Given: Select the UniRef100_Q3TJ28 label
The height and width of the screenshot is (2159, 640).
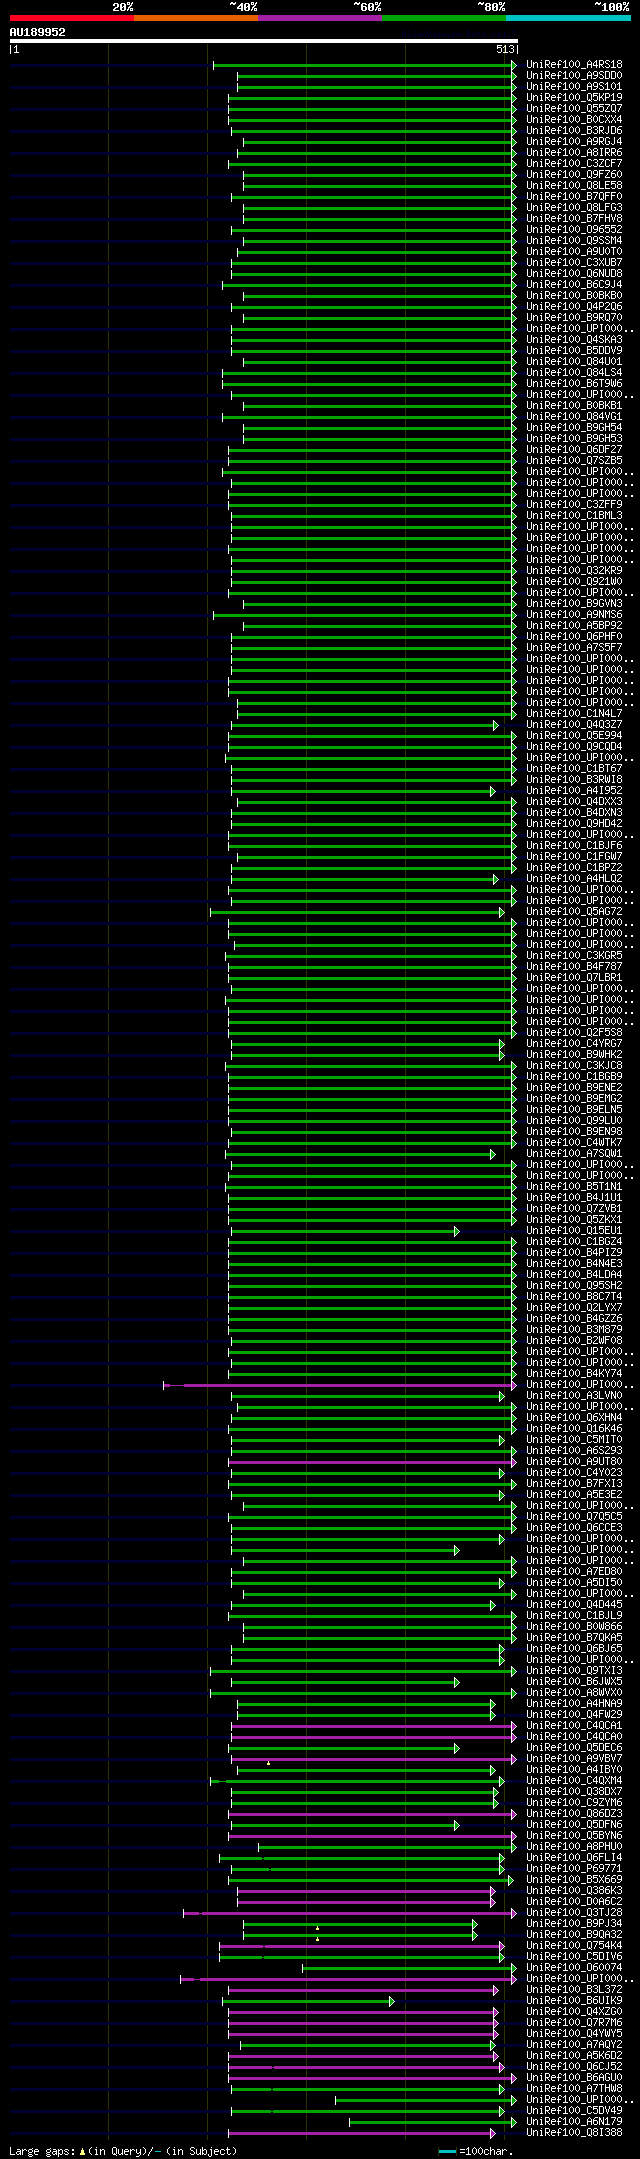Looking at the screenshot, I should 574,1913.
